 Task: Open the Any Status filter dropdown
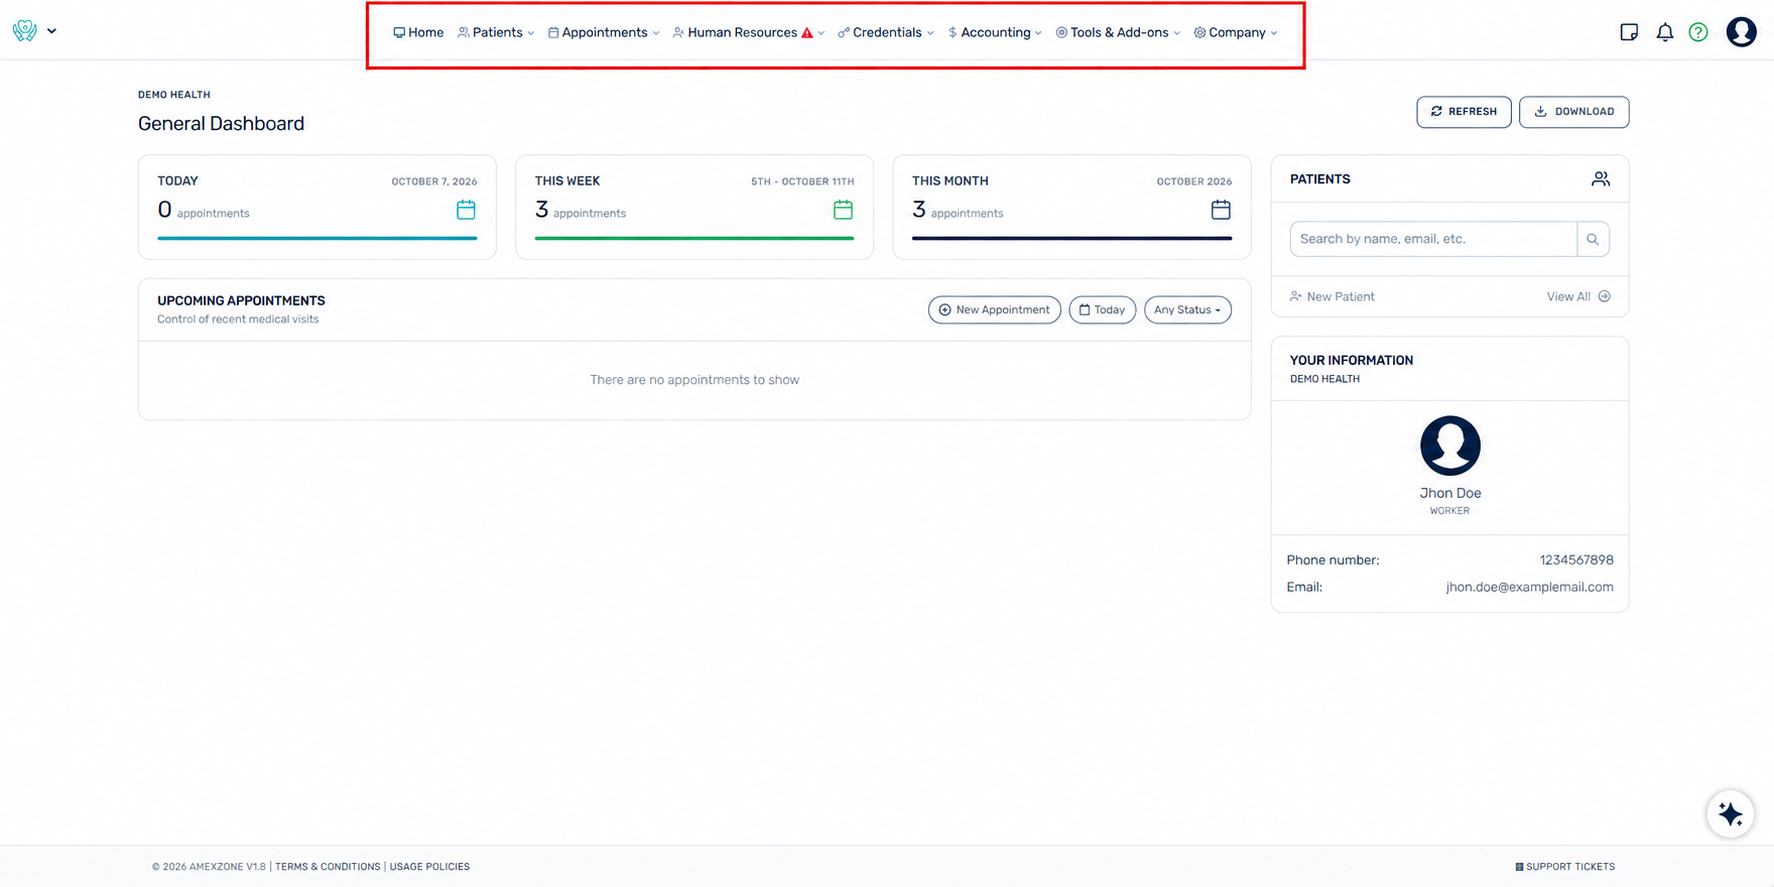pyautogui.click(x=1187, y=310)
